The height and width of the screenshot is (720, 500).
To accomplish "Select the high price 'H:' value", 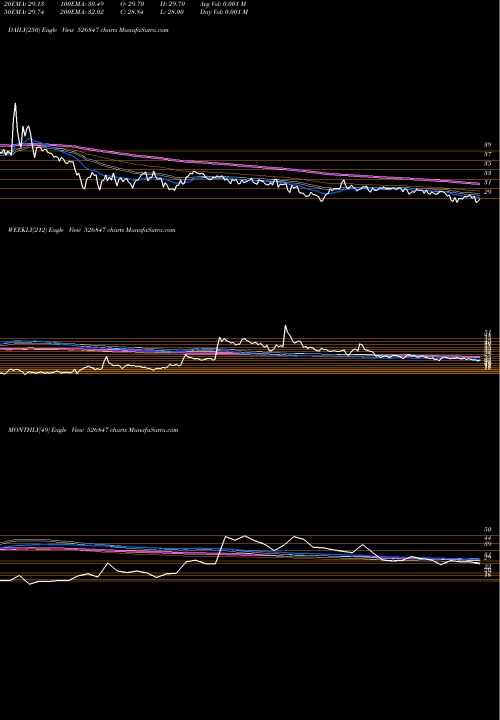I will coord(172,4).
